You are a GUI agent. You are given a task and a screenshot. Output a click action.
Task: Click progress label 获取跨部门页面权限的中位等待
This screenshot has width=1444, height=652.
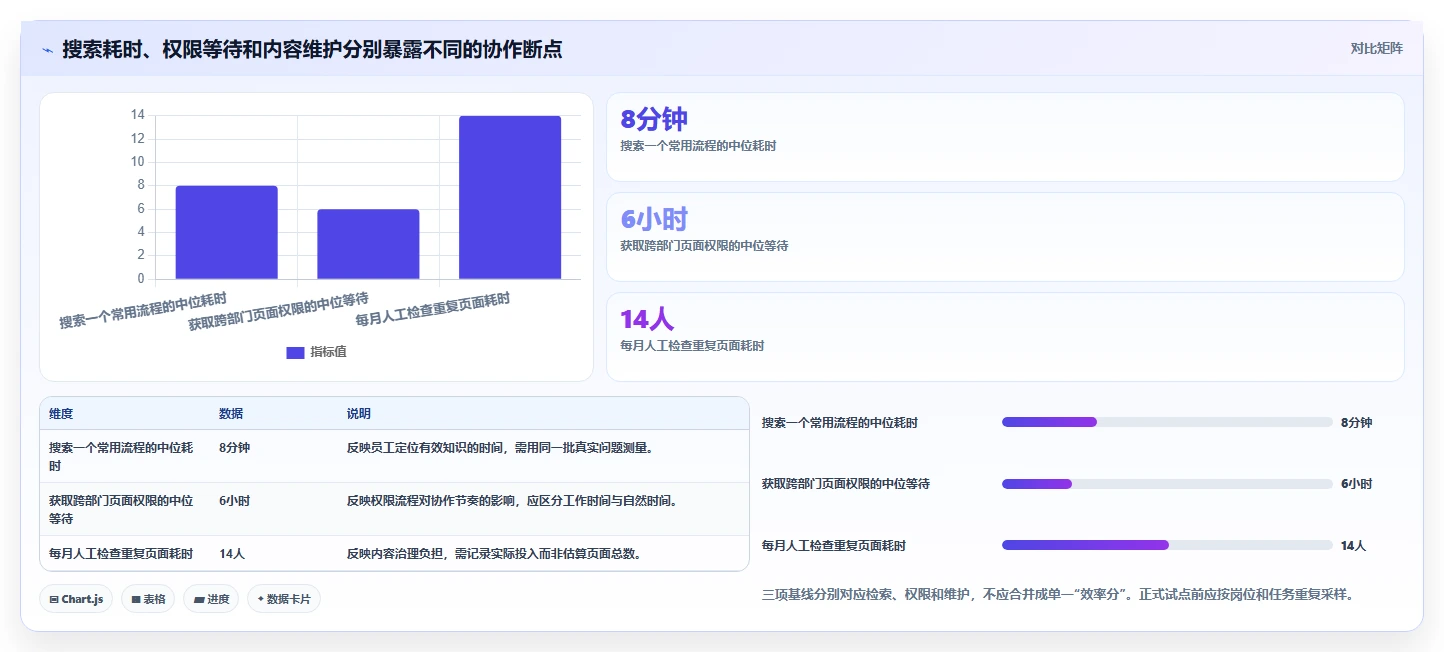point(846,484)
